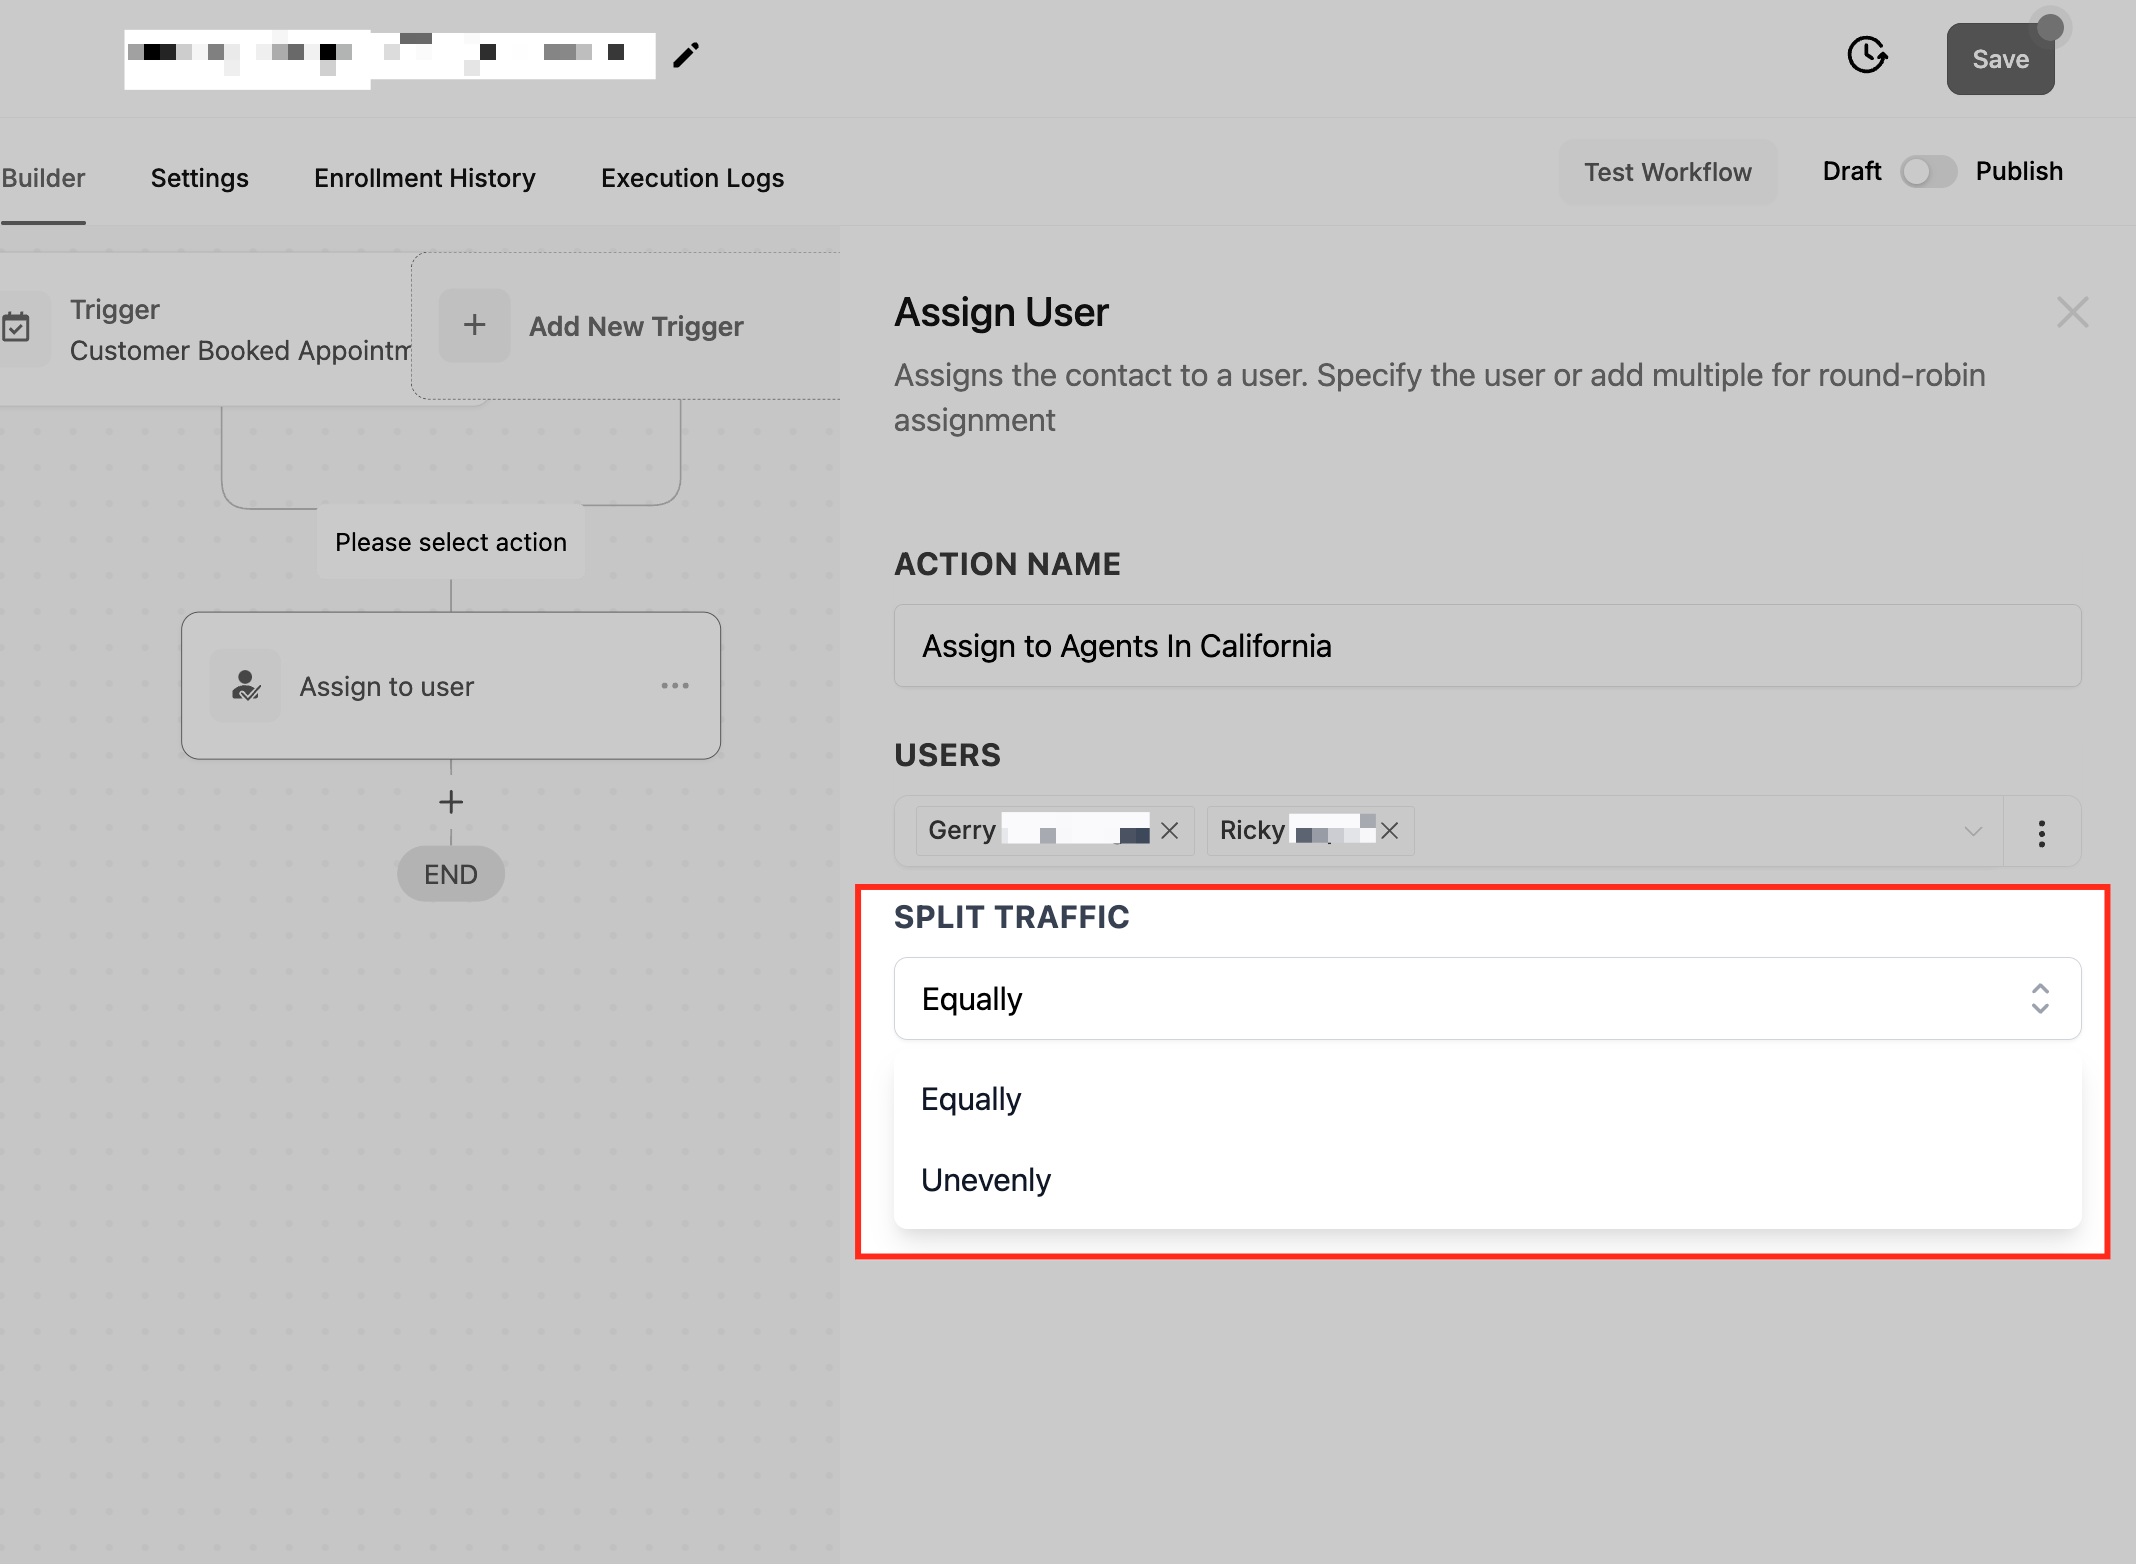Click the calendar check trigger icon
Screen dimensions: 2136x1564
pos(17,328)
